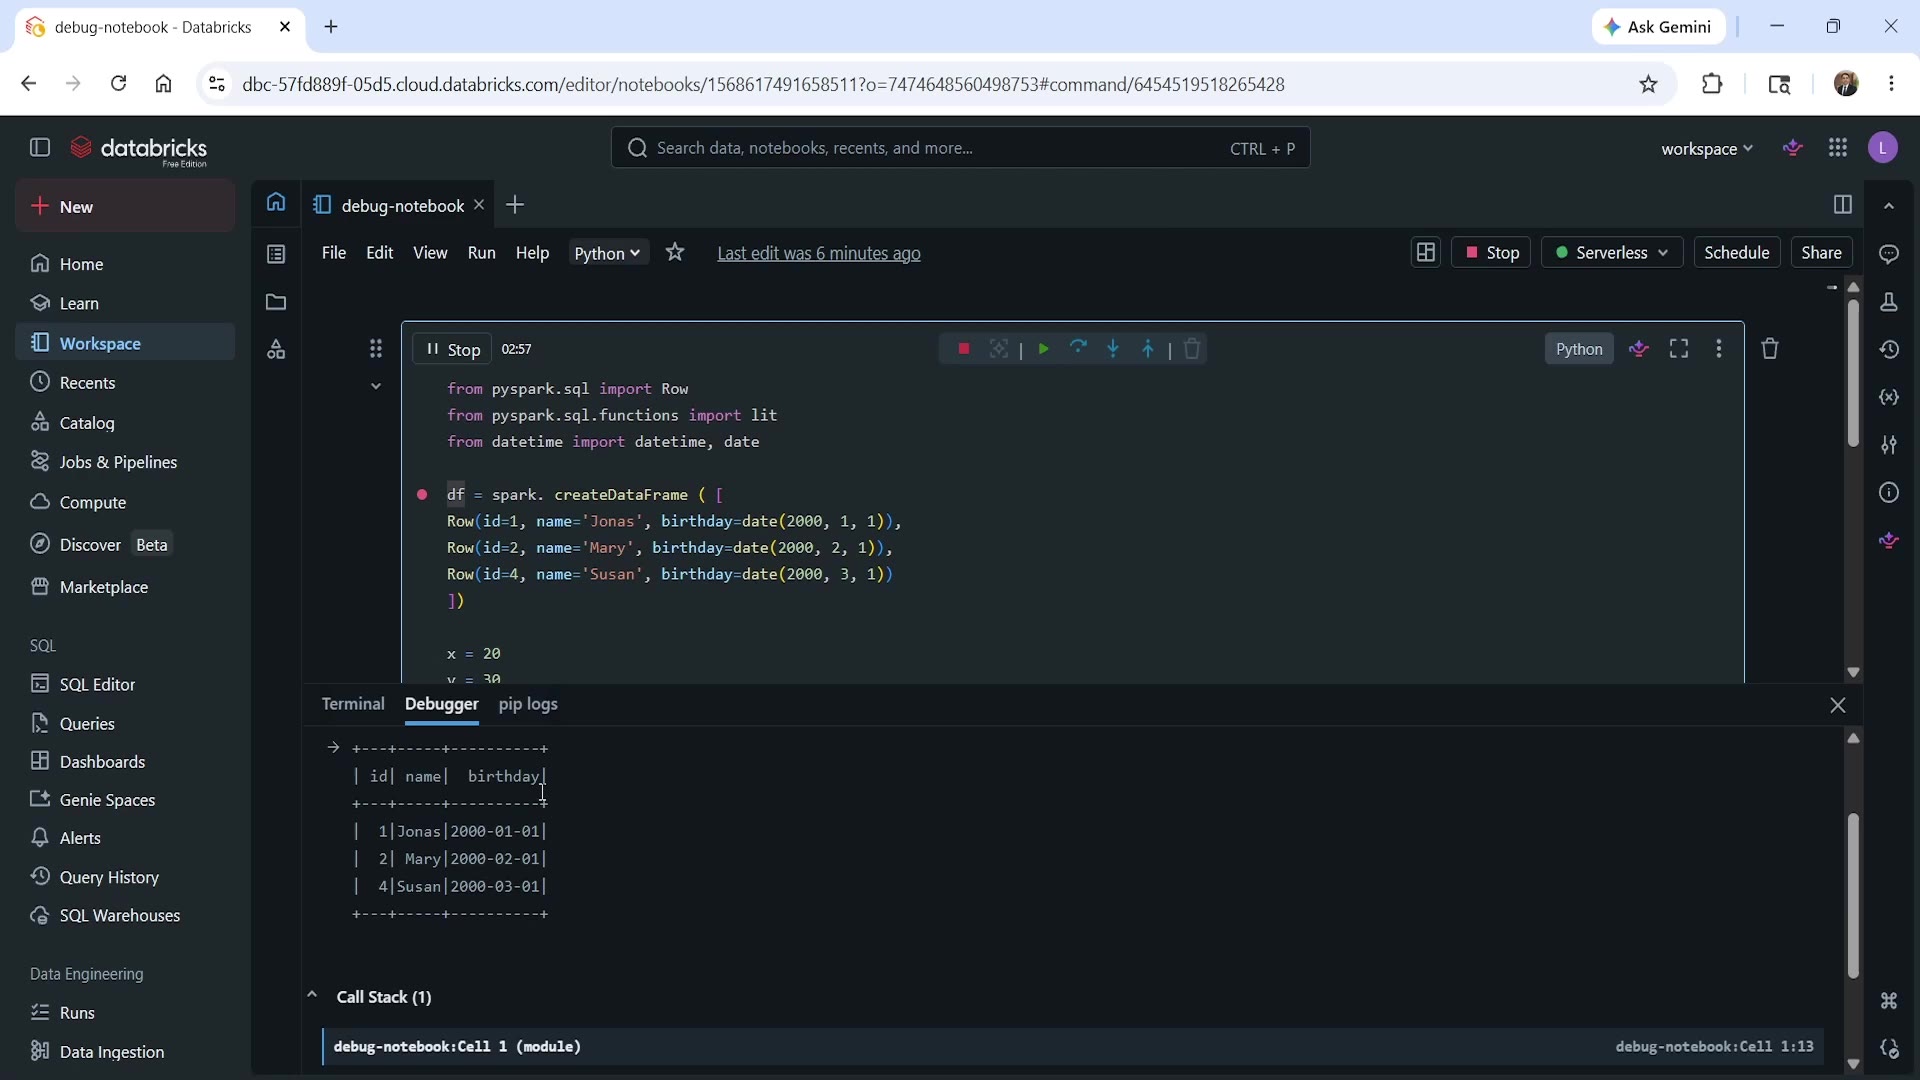Click the cell drag handle grip
Viewport: 1920px width, 1080px height.
pyautogui.click(x=376, y=349)
